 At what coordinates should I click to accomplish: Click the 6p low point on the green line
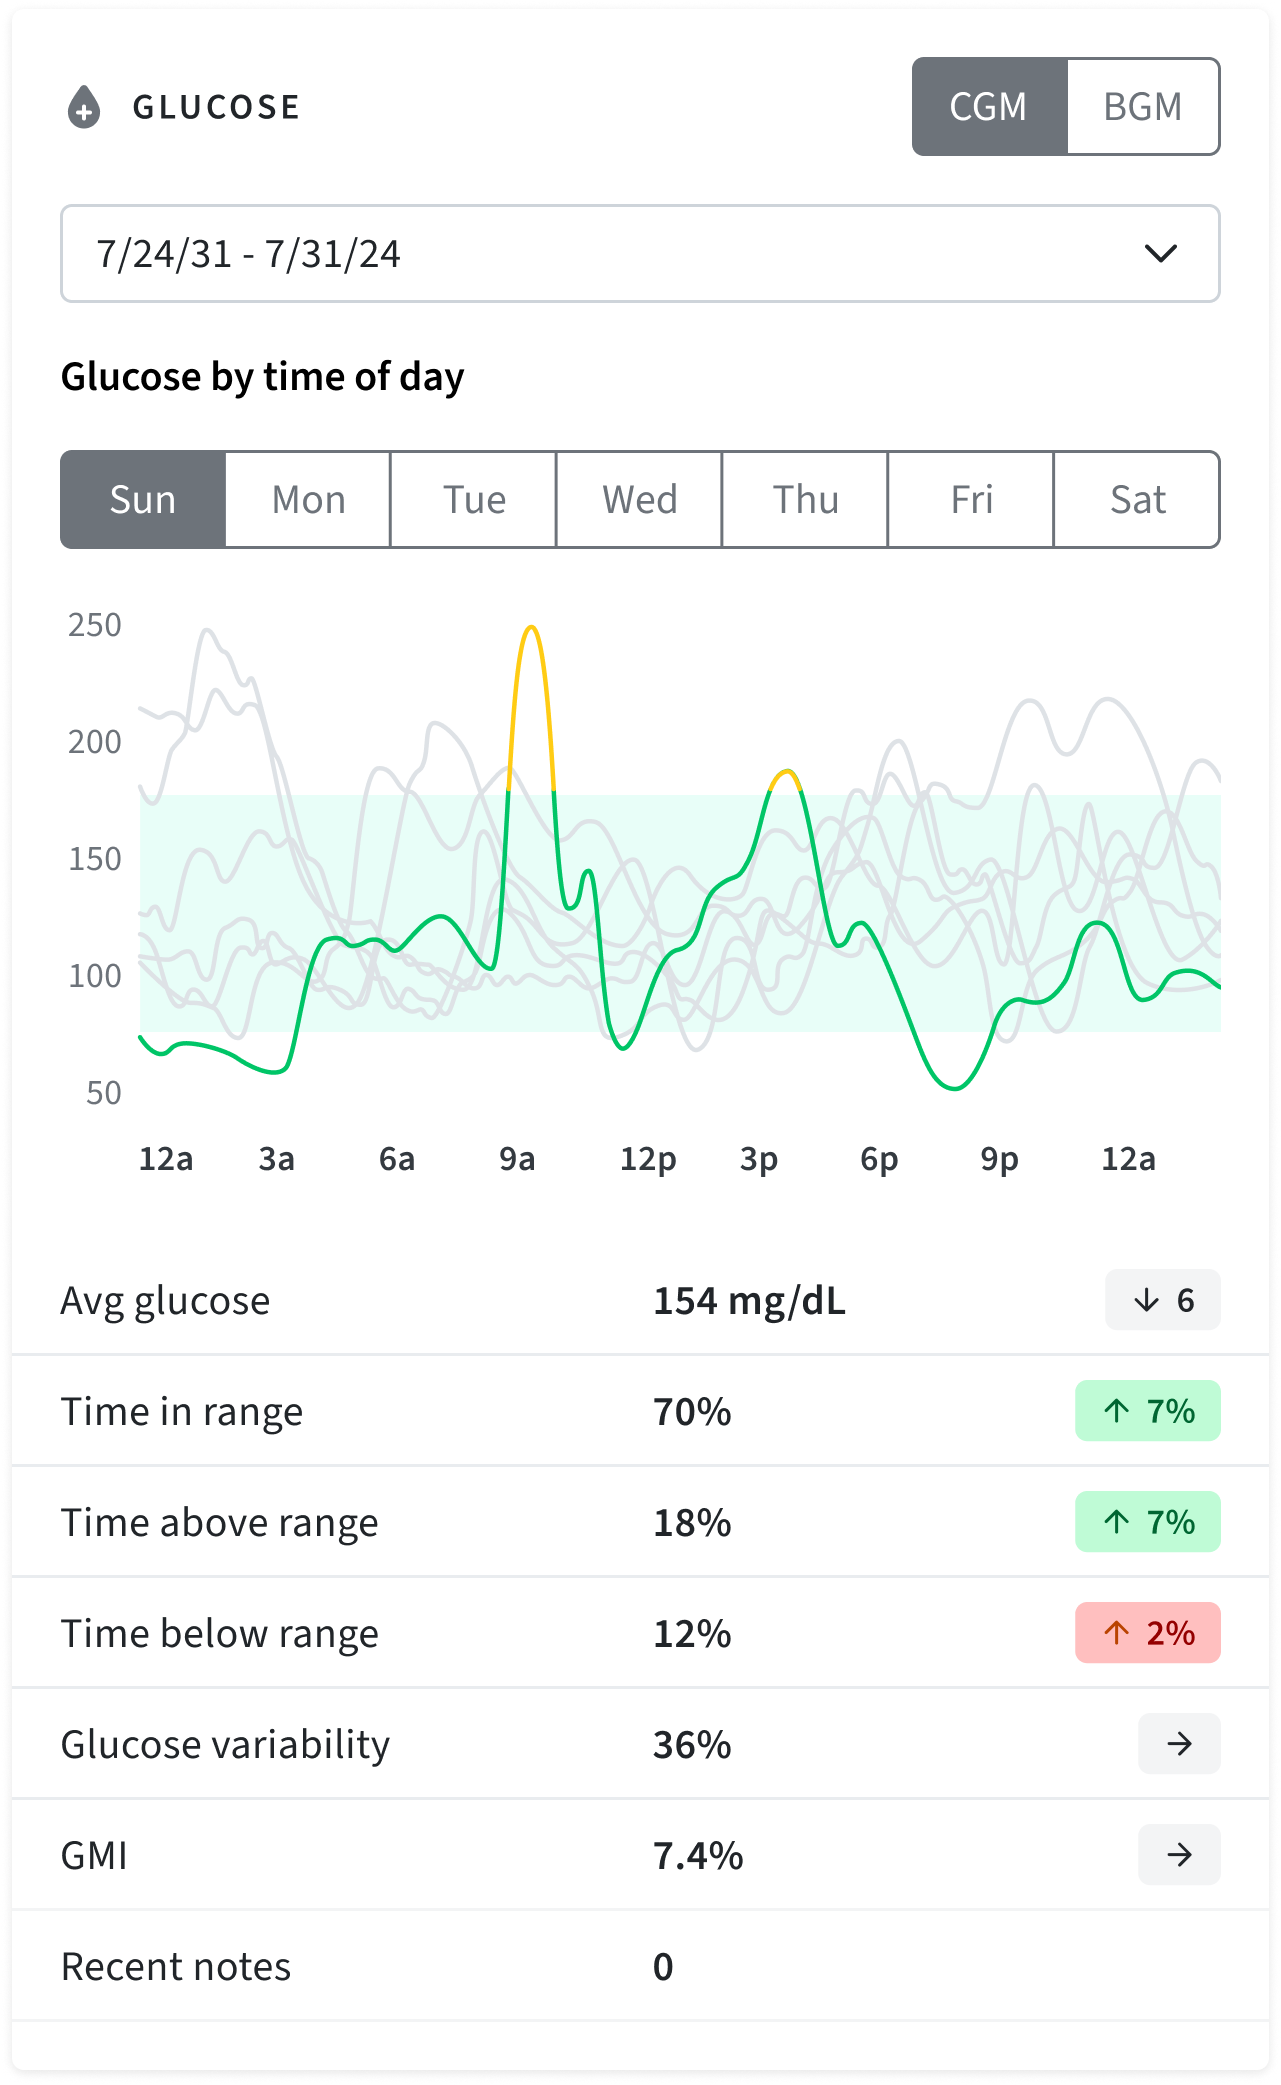[954, 1087]
